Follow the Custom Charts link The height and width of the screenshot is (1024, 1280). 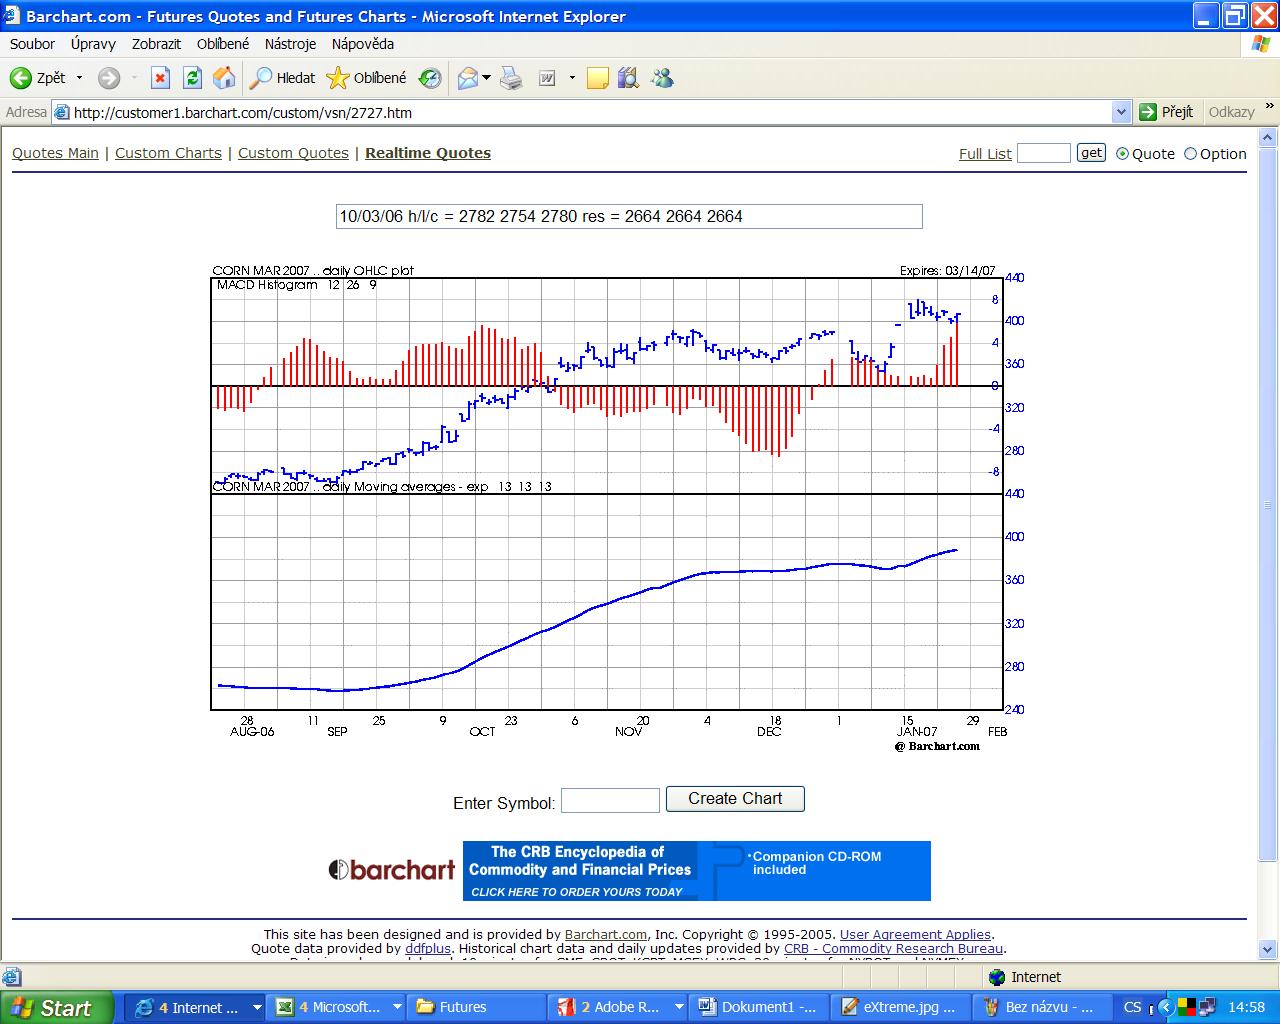coord(168,153)
